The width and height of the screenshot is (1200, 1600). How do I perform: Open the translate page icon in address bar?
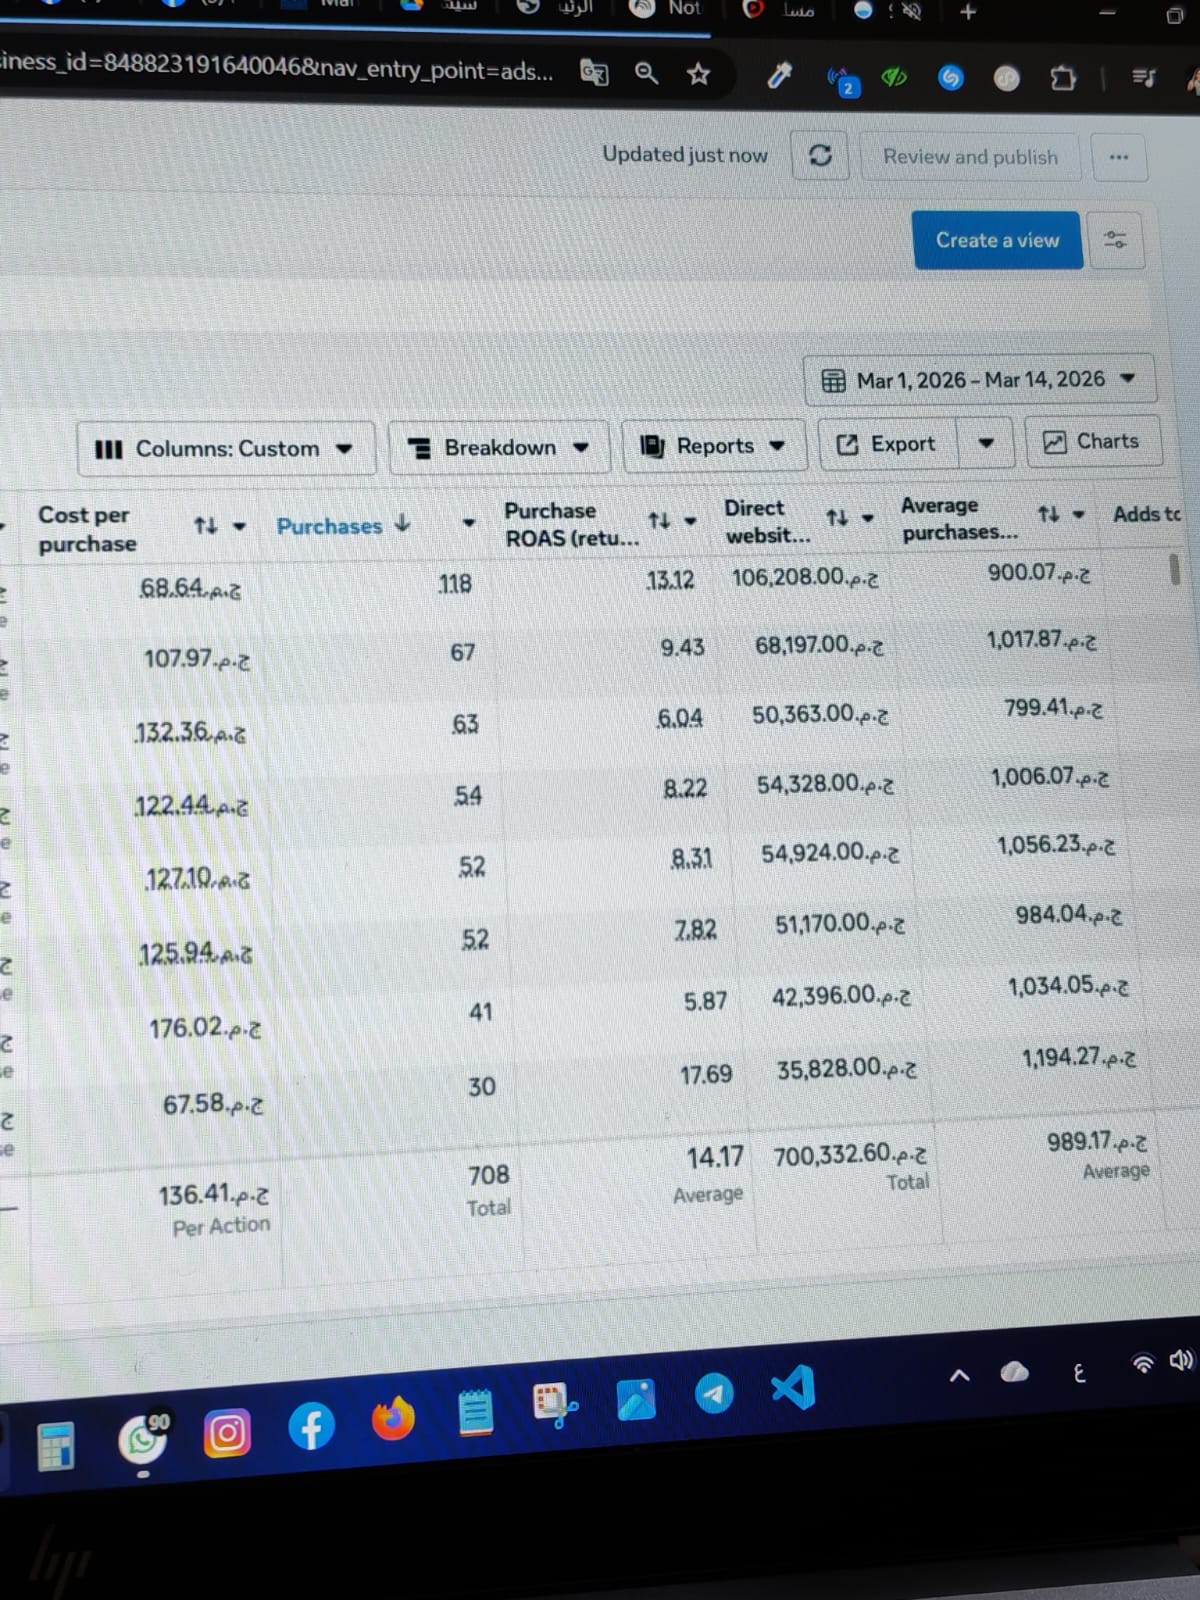pos(594,73)
